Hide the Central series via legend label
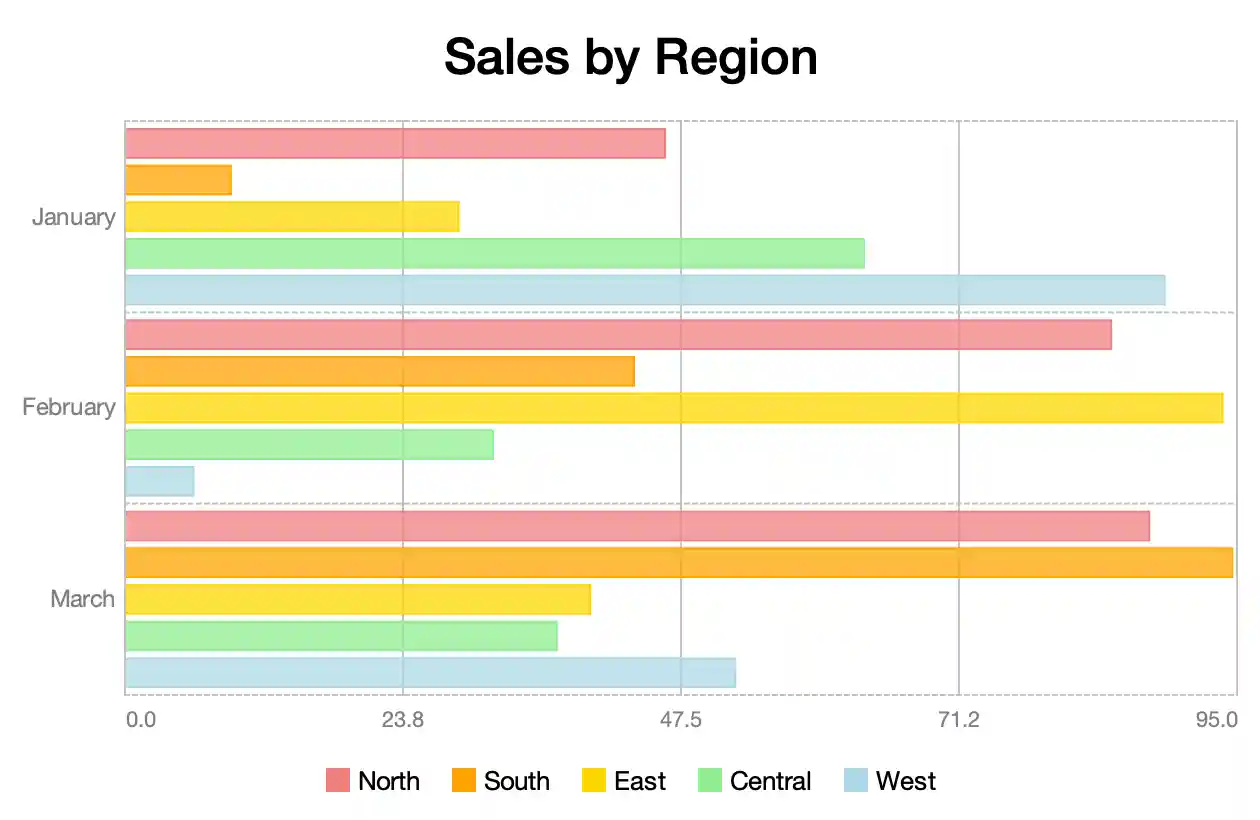 click(x=770, y=781)
